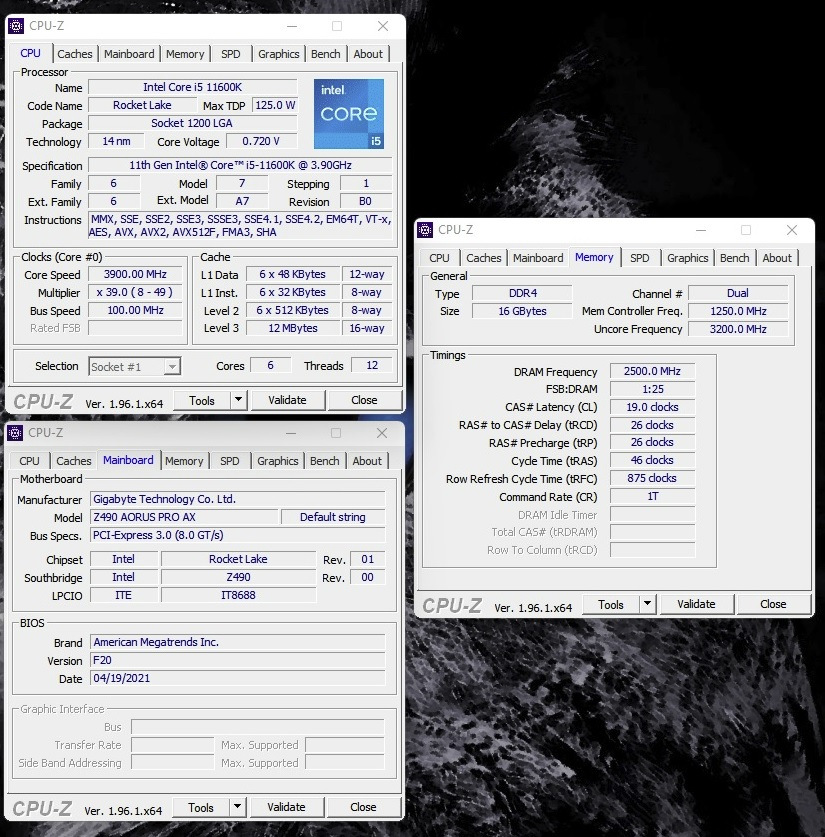Click the processor name field Intel Core i5 11600K

[x=193, y=87]
